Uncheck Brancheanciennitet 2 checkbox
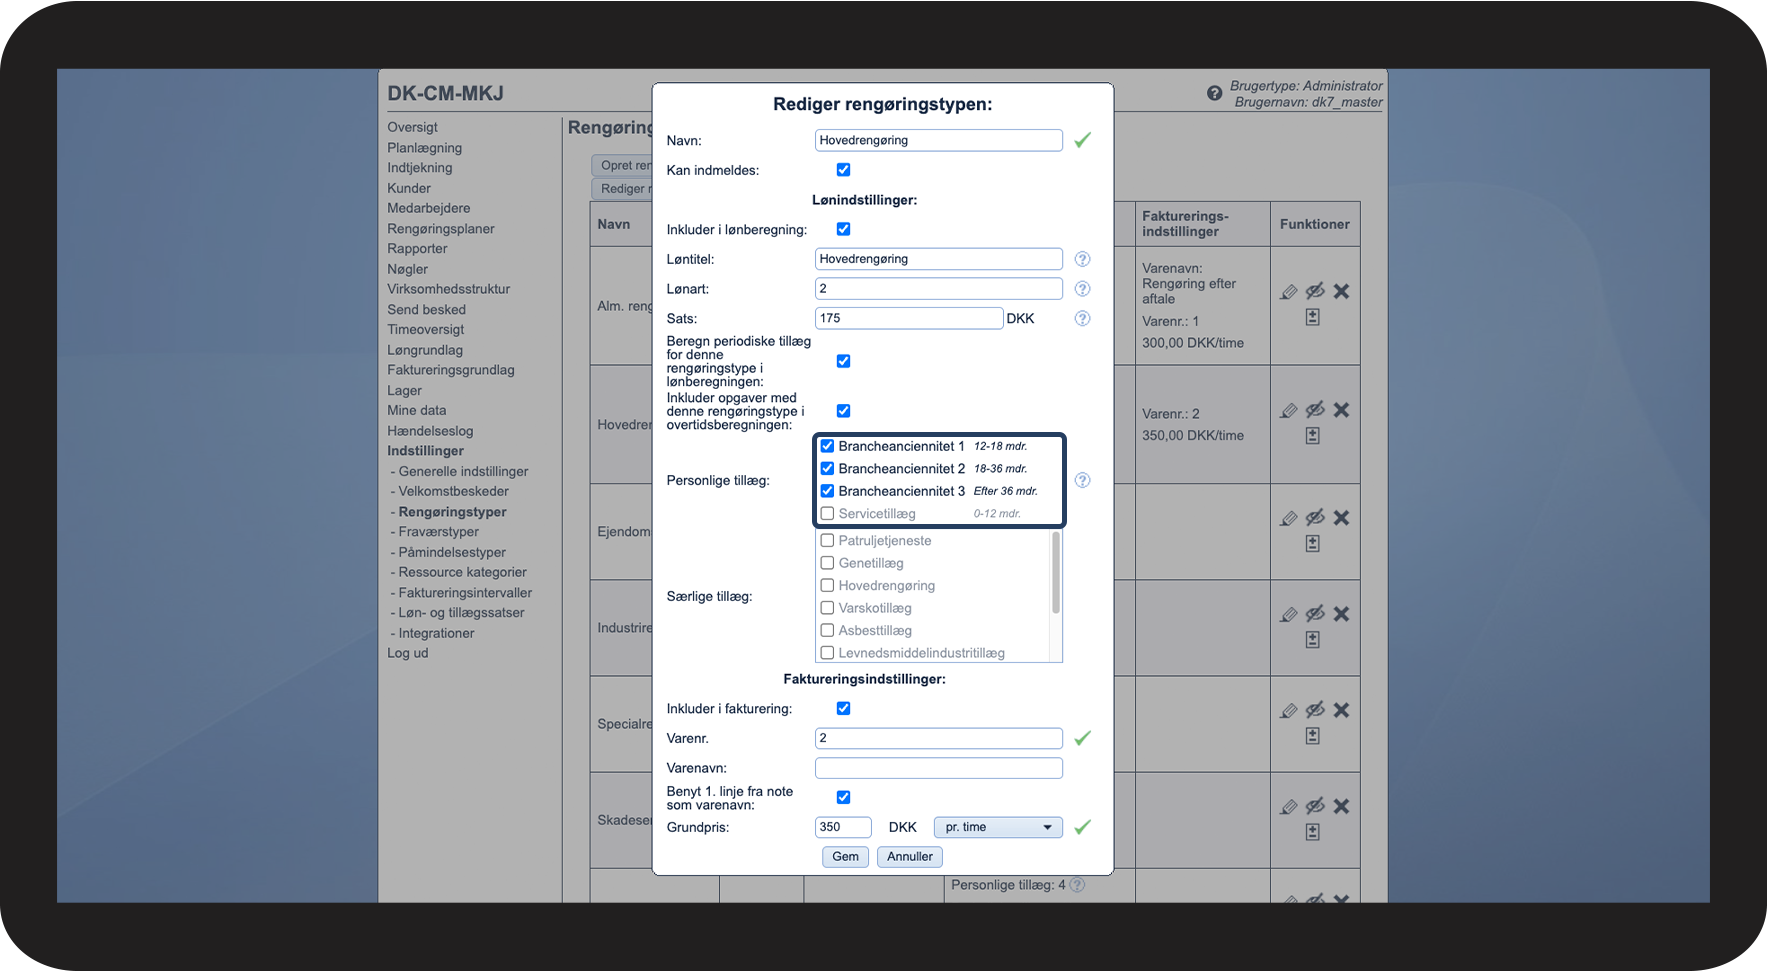This screenshot has height=971, width=1767. [x=827, y=468]
